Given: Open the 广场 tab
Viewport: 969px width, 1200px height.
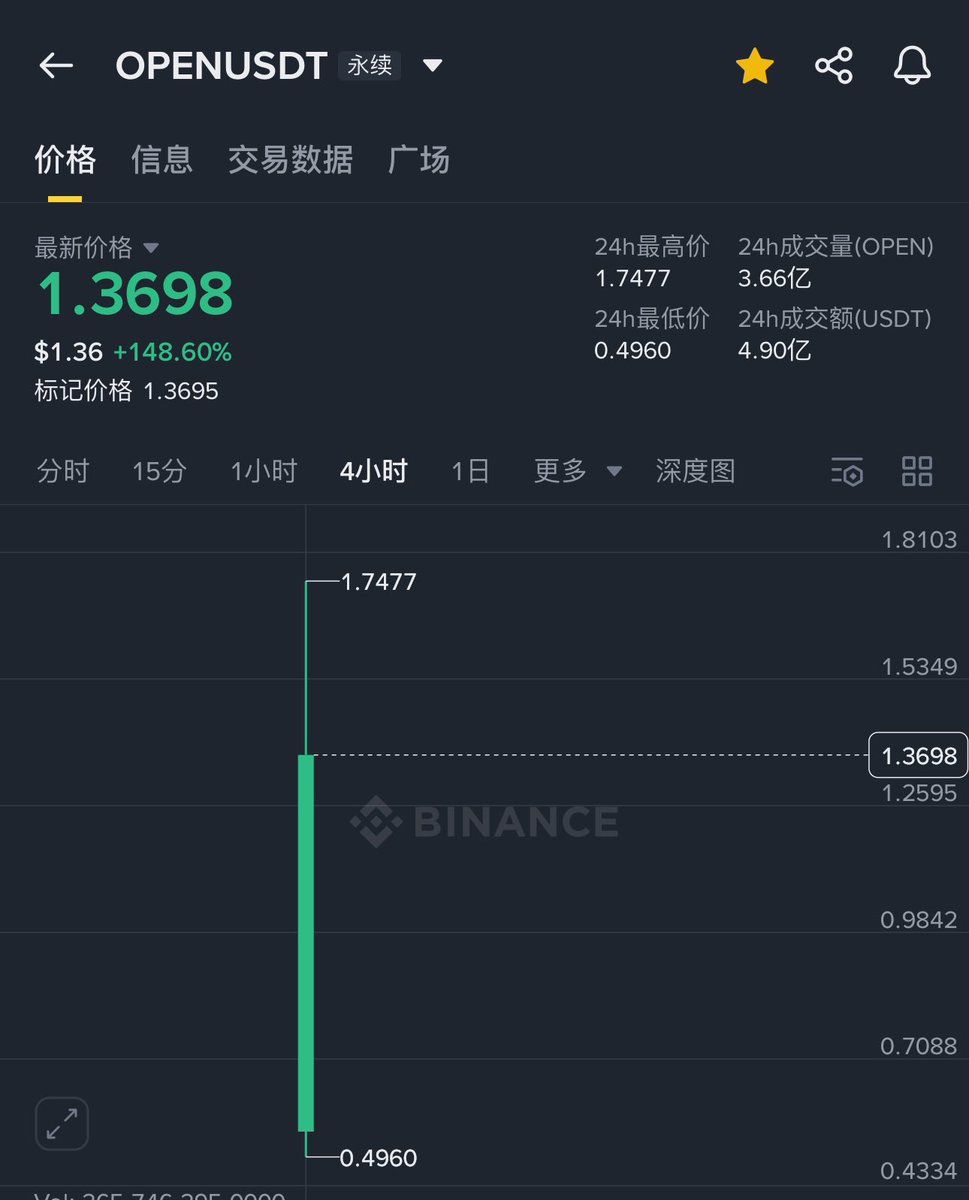Looking at the screenshot, I should coord(418,160).
